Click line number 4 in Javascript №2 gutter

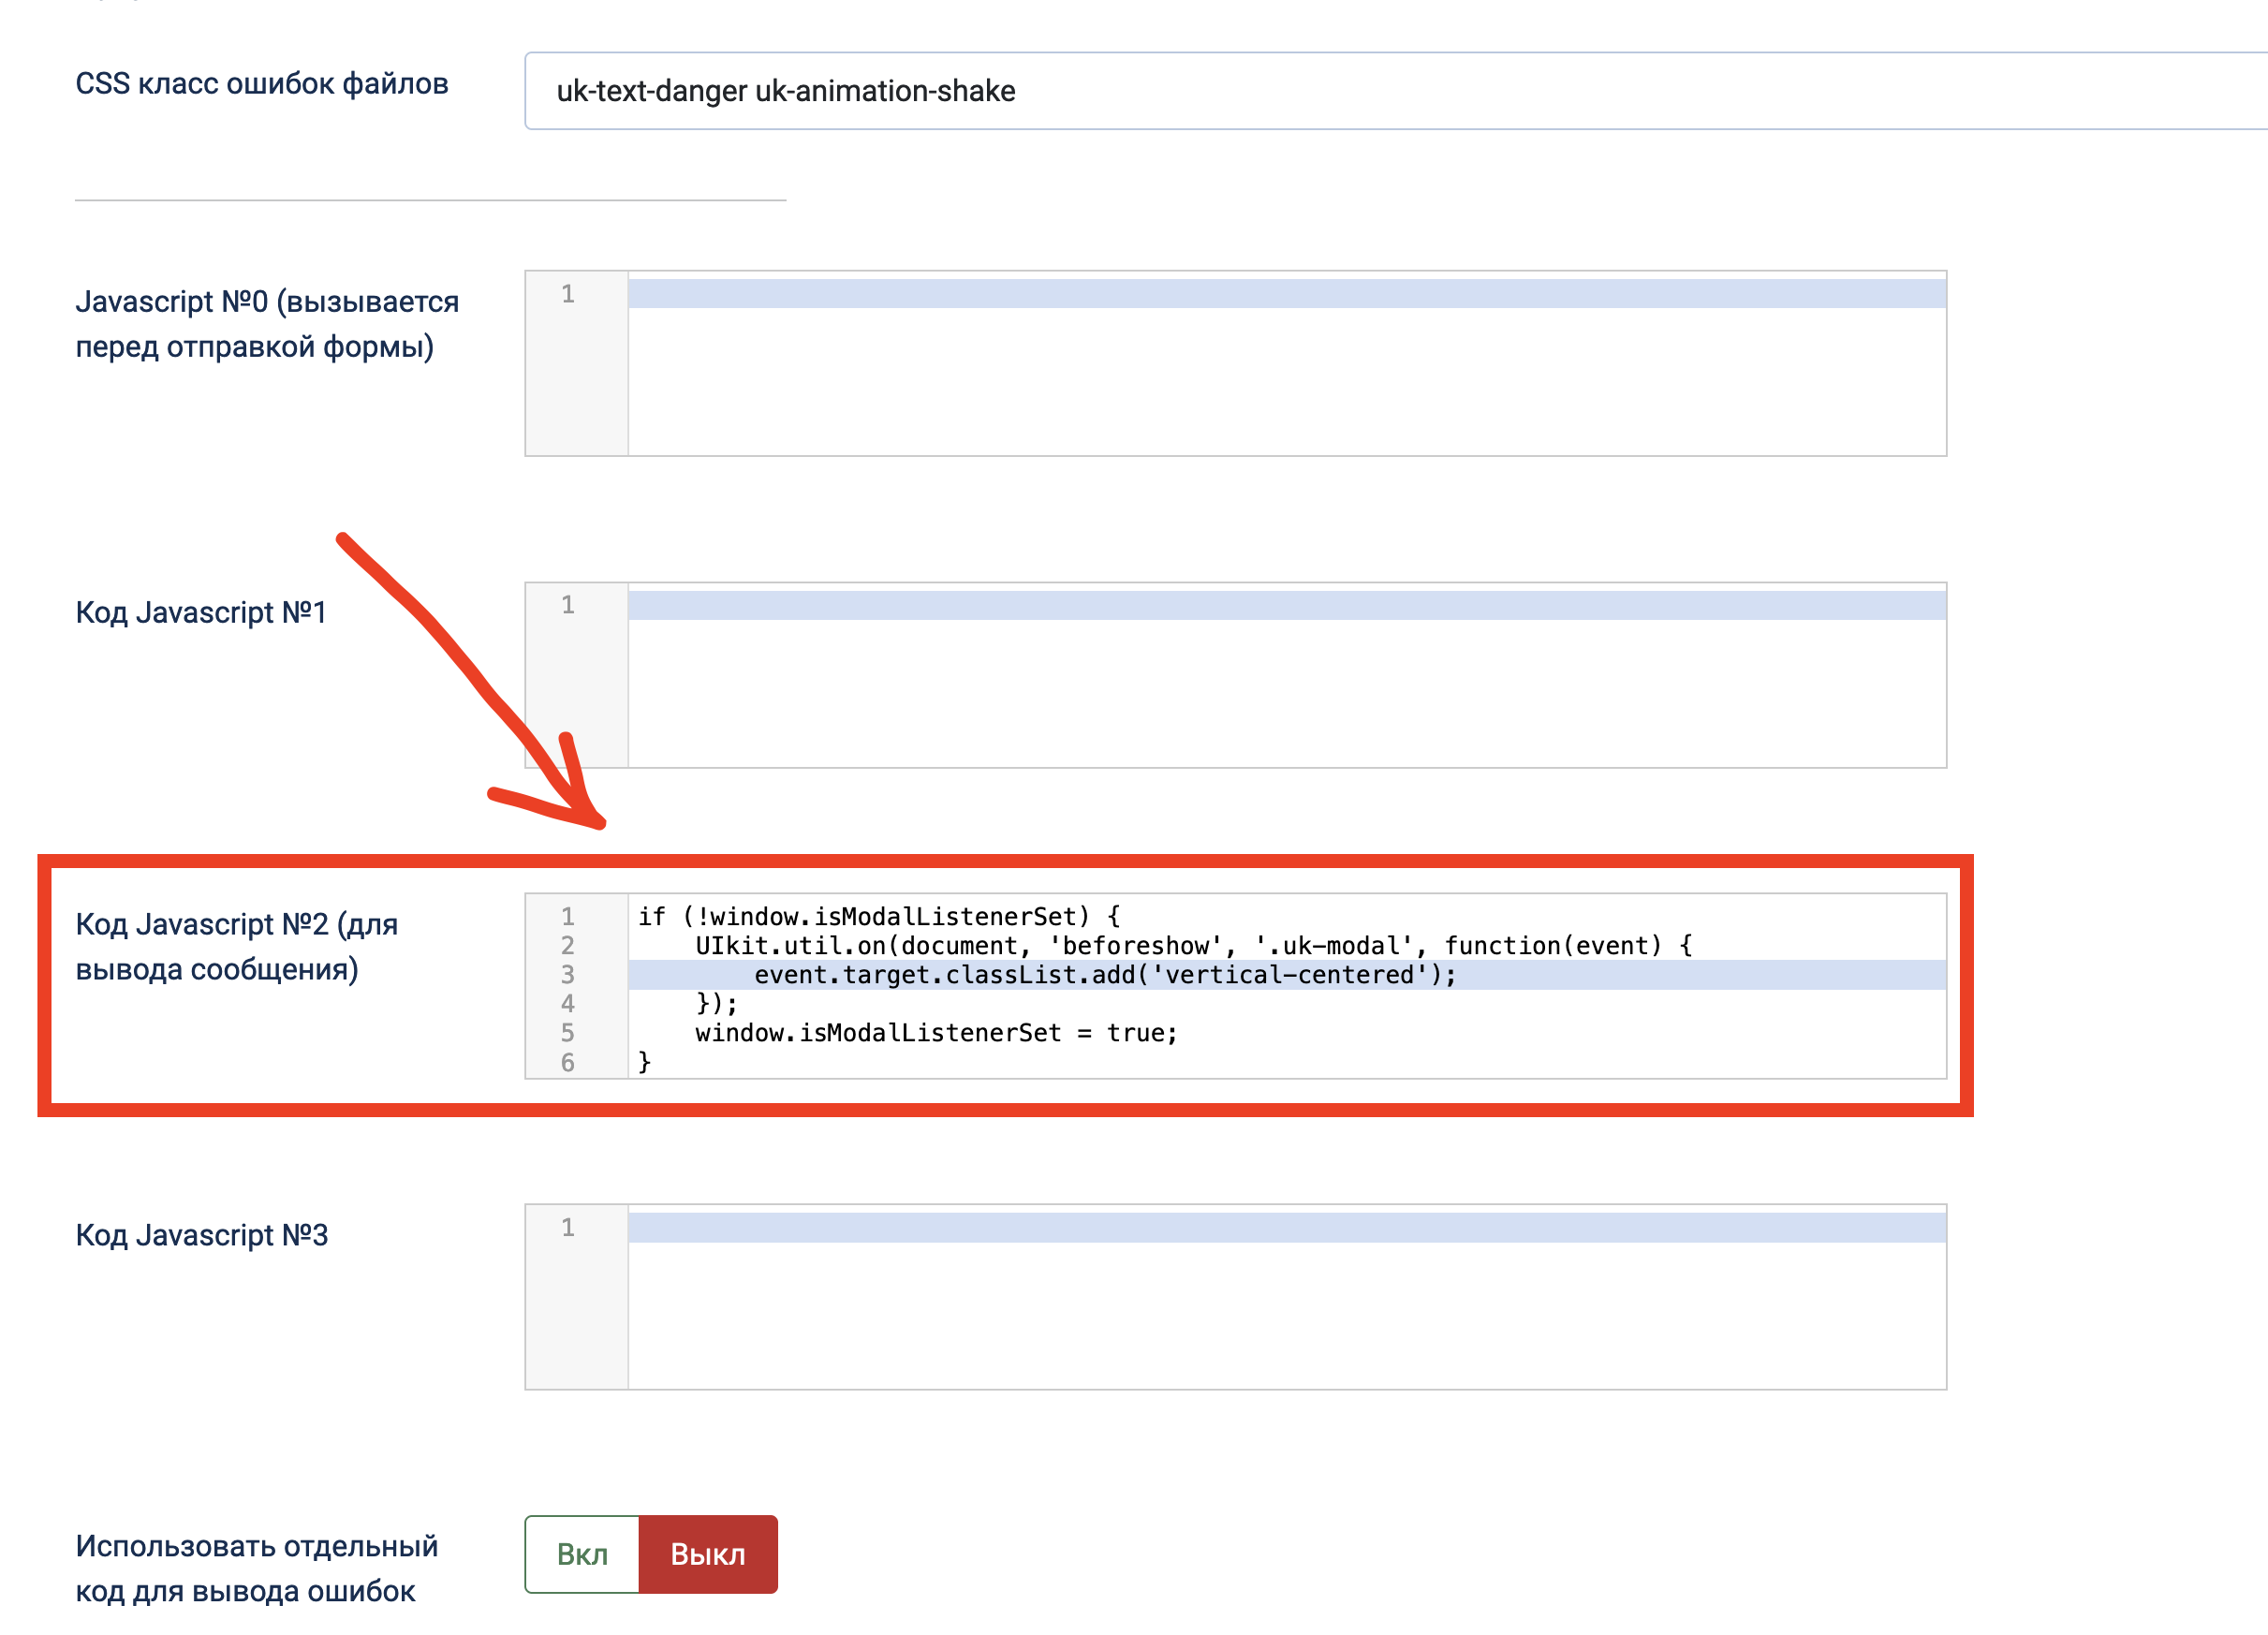[568, 1003]
